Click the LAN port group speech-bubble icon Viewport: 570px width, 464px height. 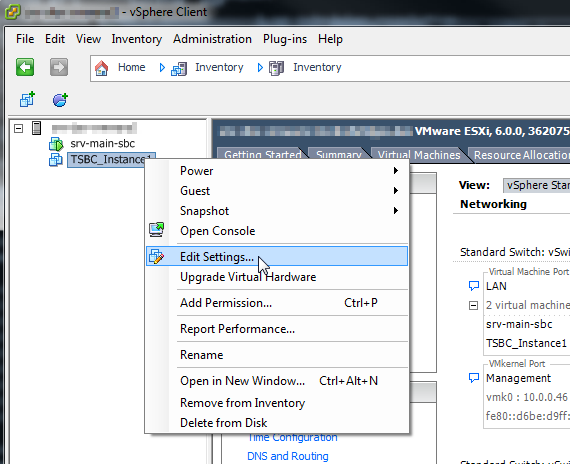click(474, 286)
